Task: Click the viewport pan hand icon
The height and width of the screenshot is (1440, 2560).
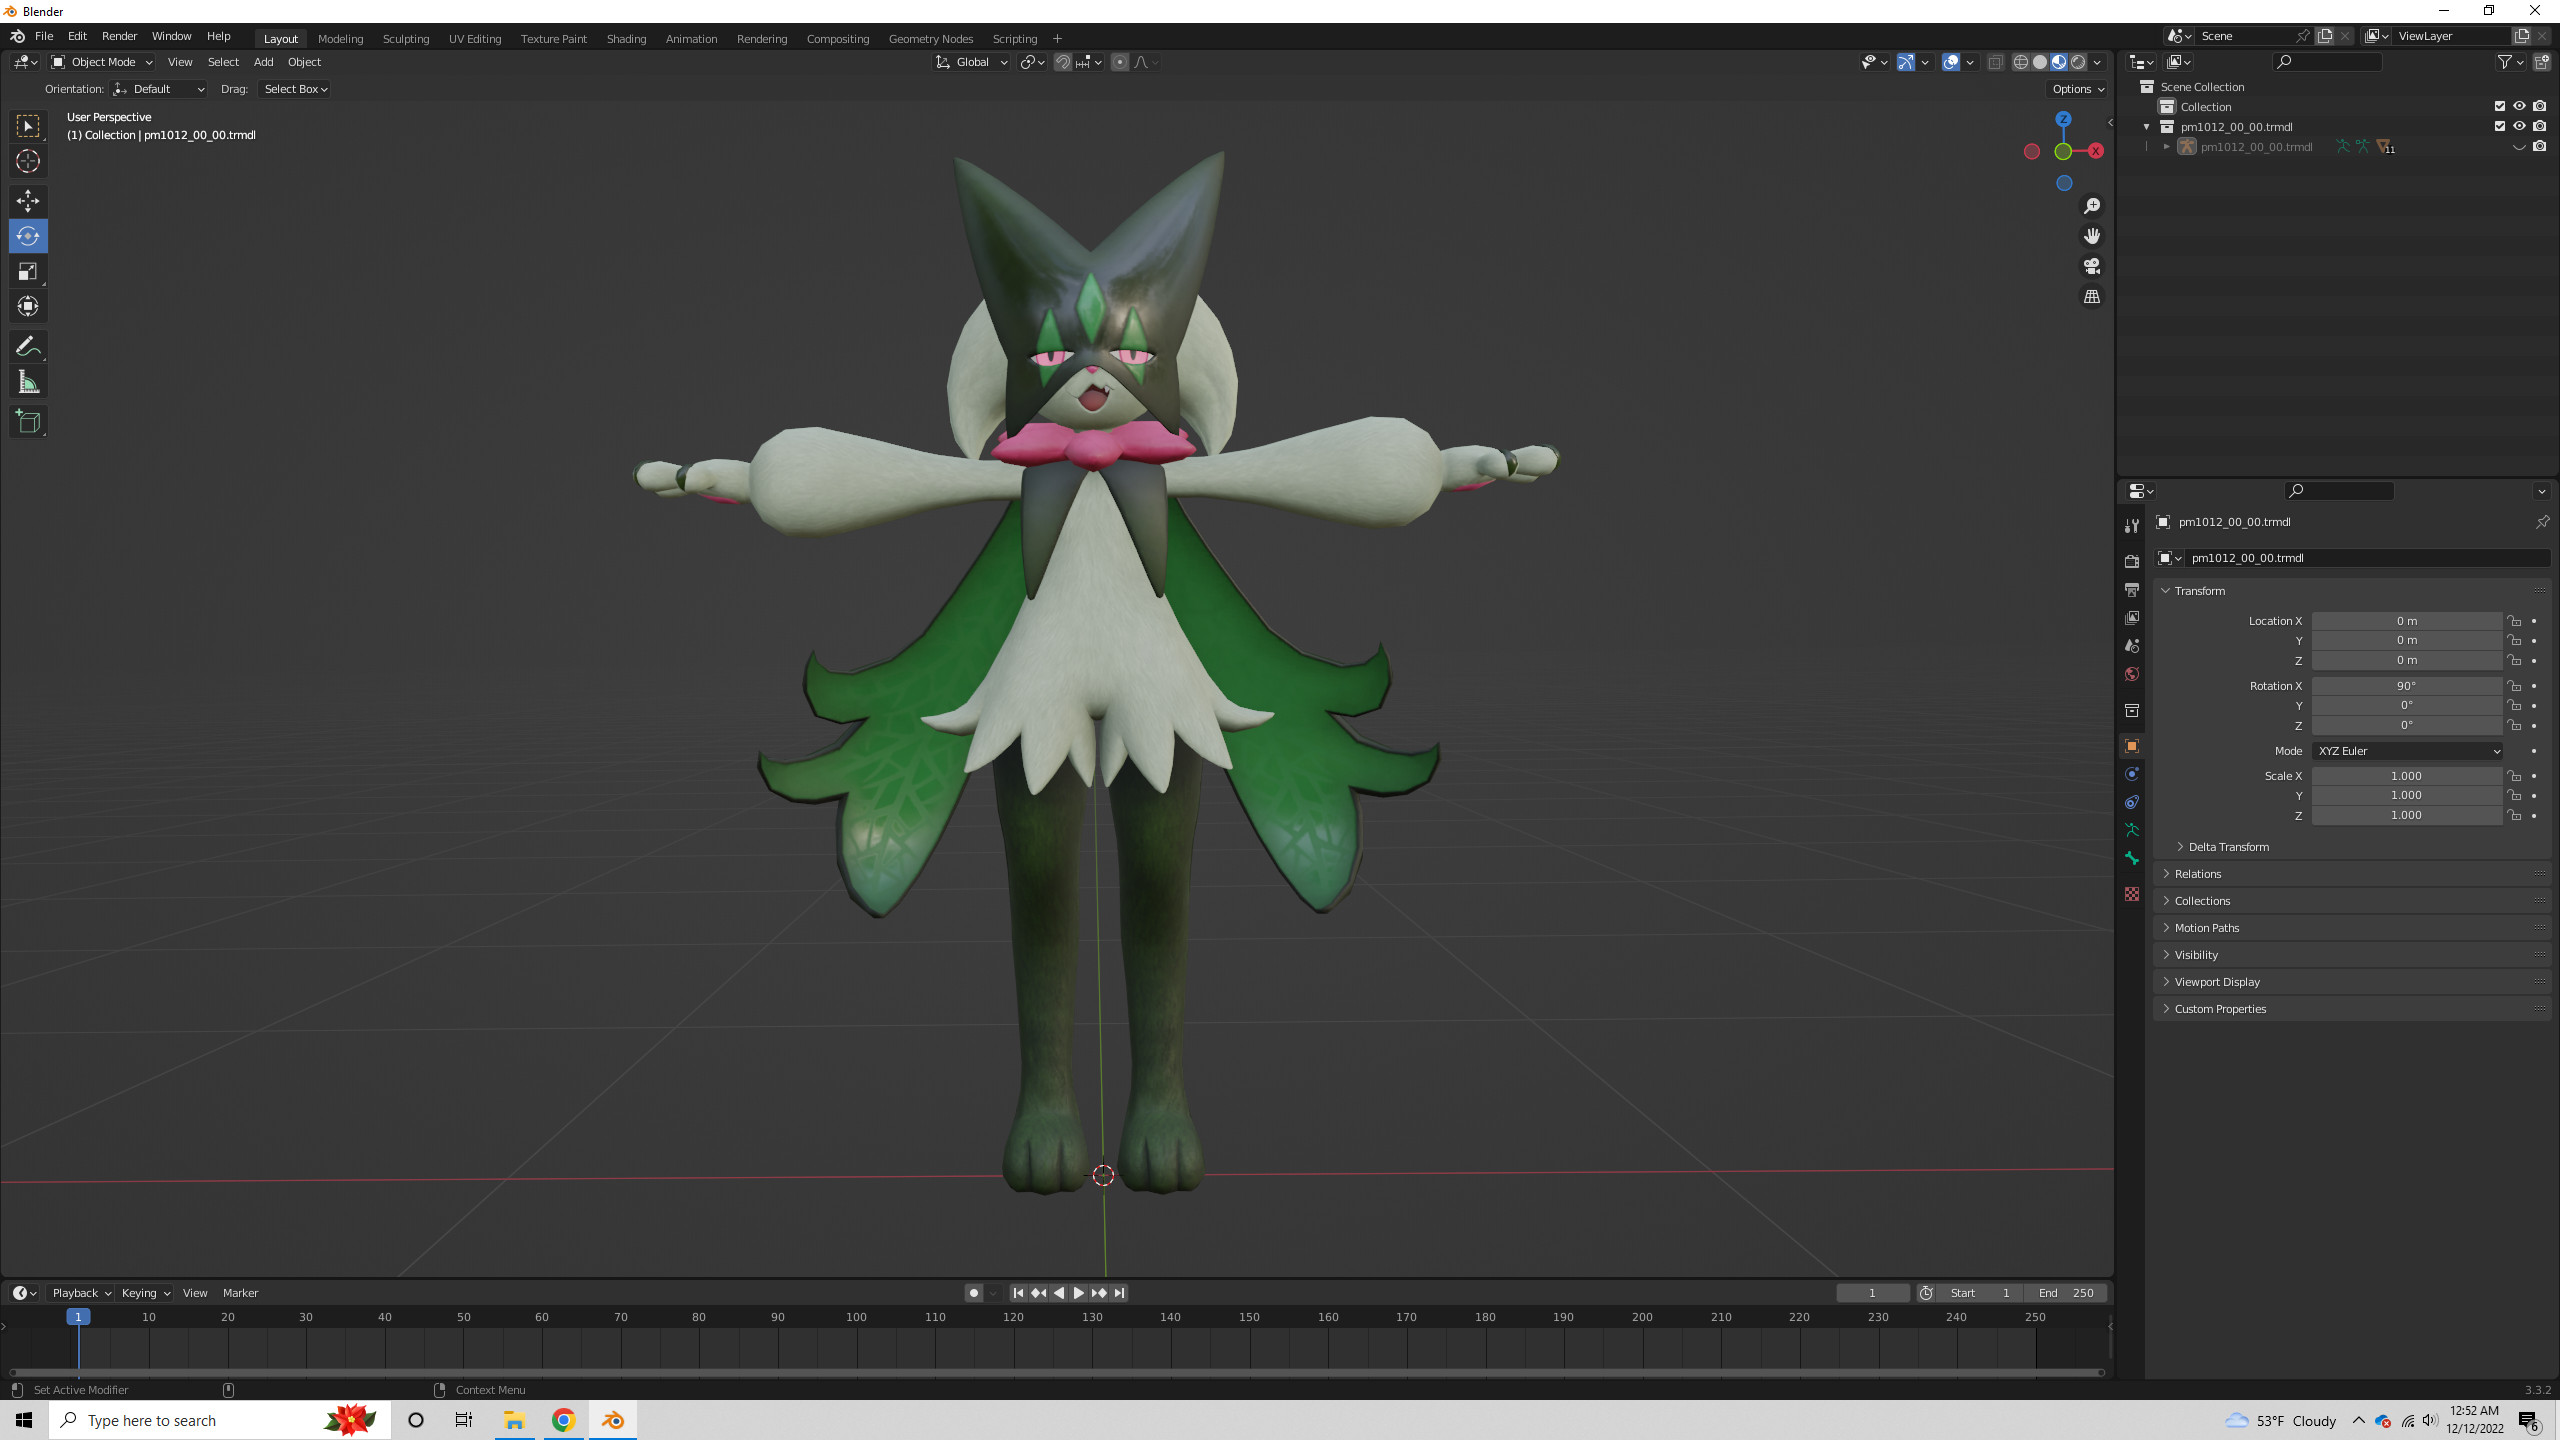Action: coord(2091,236)
